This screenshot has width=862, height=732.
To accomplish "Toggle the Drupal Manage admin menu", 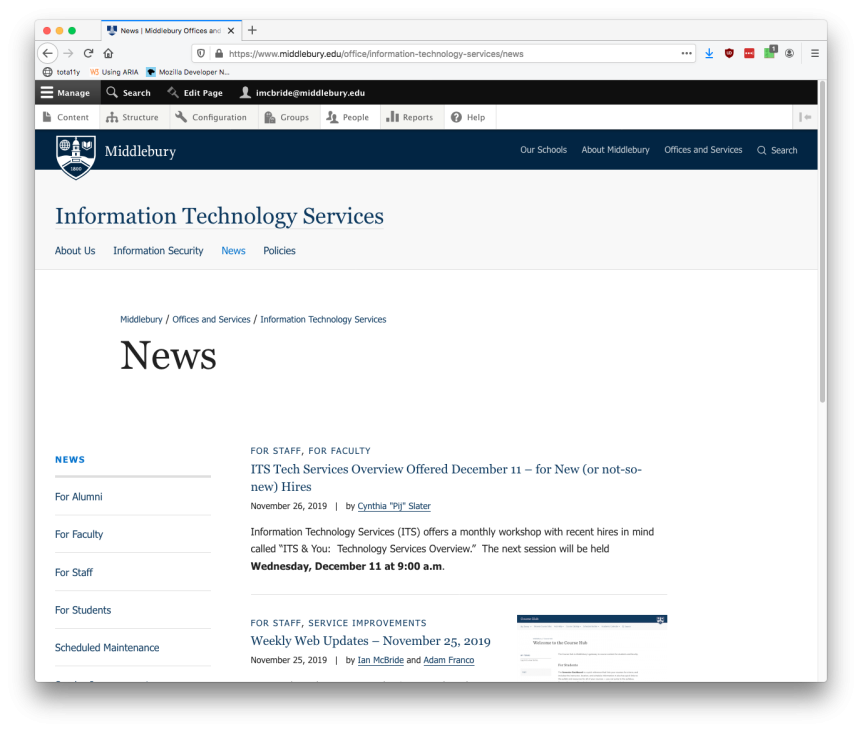I will 66,93.
